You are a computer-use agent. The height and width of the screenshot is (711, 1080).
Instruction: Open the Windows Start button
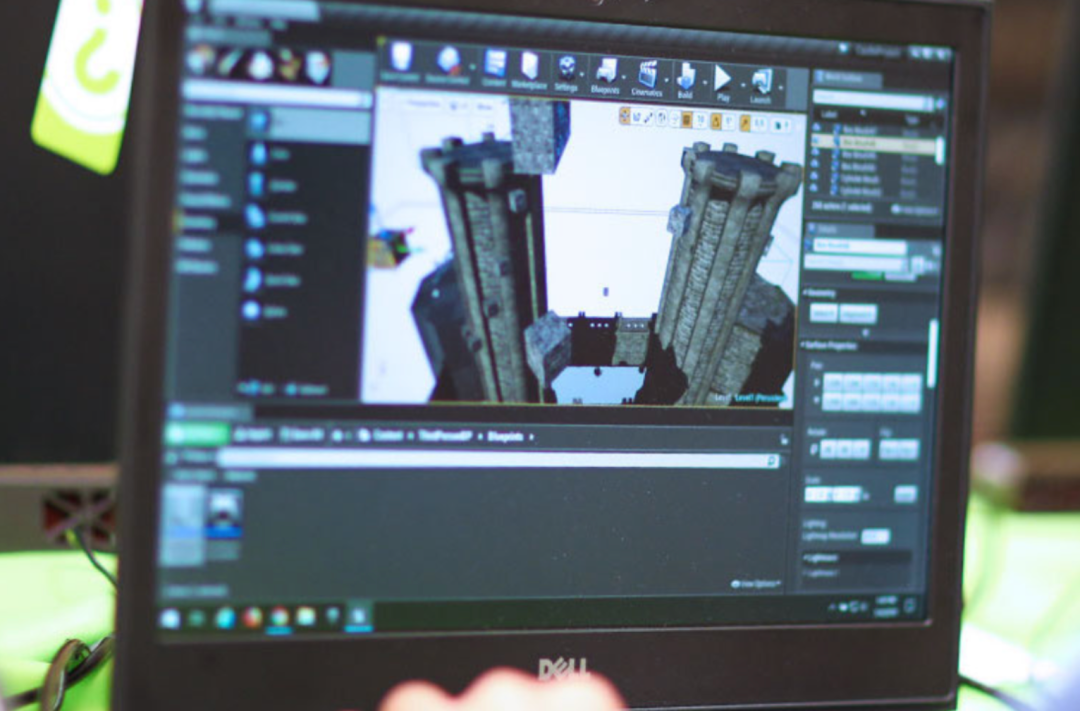tap(170, 618)
